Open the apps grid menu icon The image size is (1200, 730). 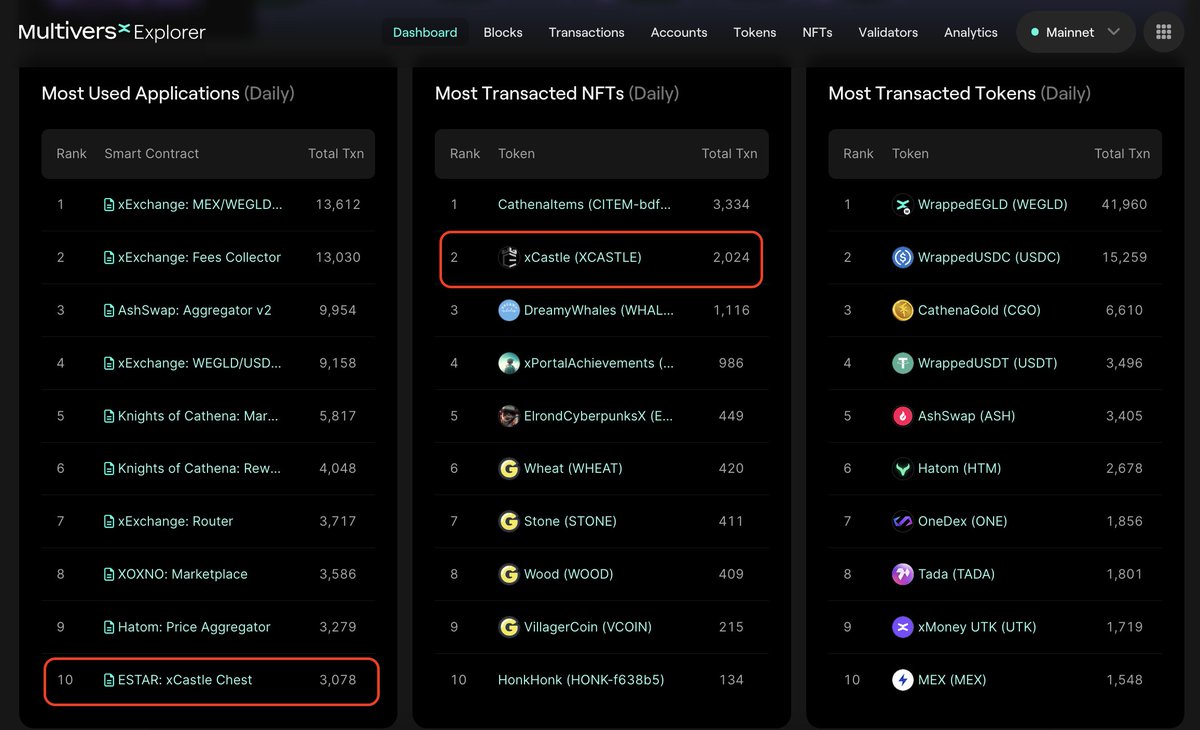(1163, 32)
